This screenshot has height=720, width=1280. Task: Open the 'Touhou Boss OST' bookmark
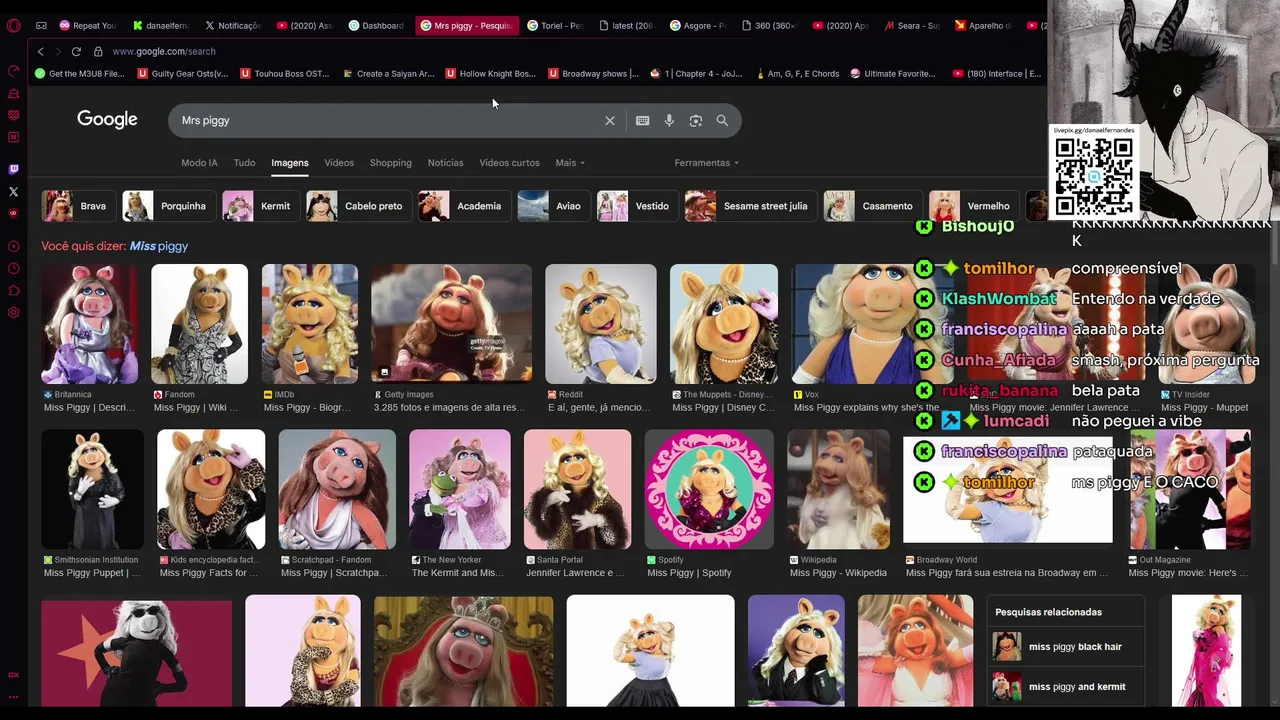click(284, 73)
